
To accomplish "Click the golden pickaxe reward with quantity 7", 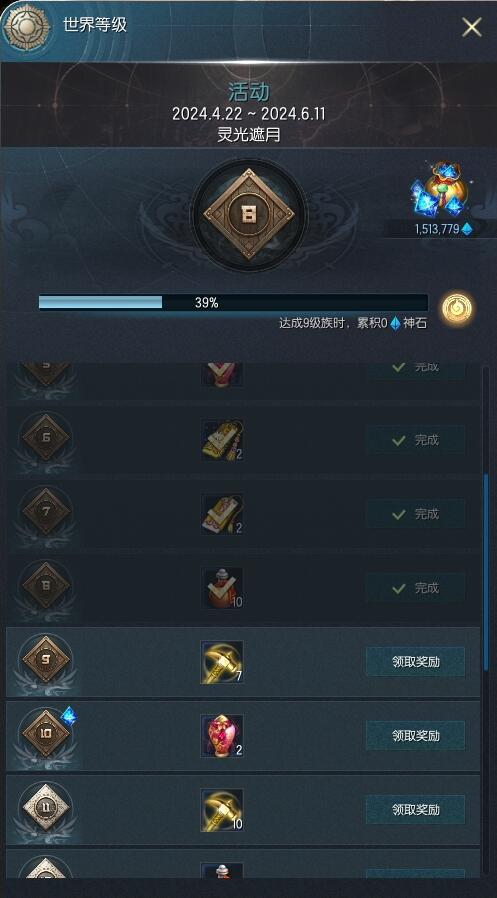I will [222, 662].
